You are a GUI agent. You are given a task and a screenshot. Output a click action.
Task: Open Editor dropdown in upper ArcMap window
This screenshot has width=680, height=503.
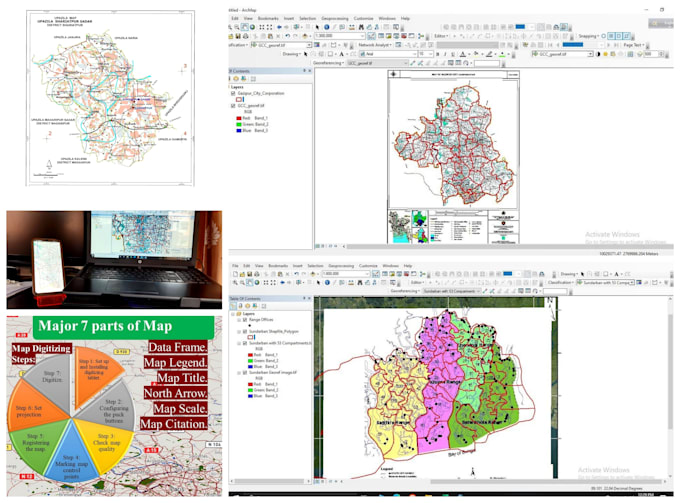point(441,36)
